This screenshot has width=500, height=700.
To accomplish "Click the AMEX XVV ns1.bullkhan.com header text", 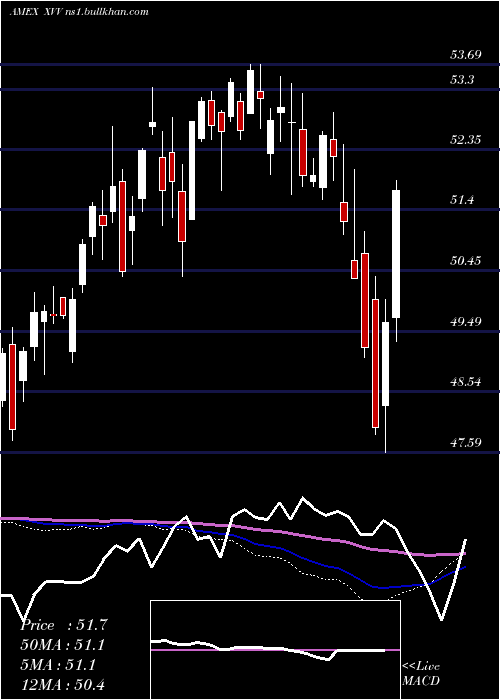I will pyautogui.click(x=79, y=12).
